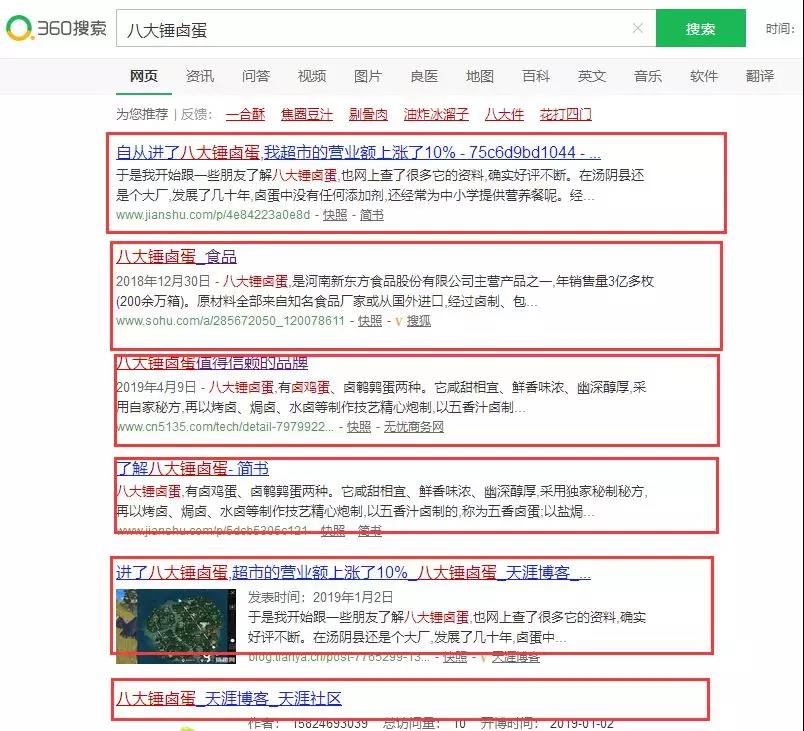Click the URL www.sohu.com/a/285672050_120078611
The width and height of the screenshot is (804, 731).
[x=230, y=321]
